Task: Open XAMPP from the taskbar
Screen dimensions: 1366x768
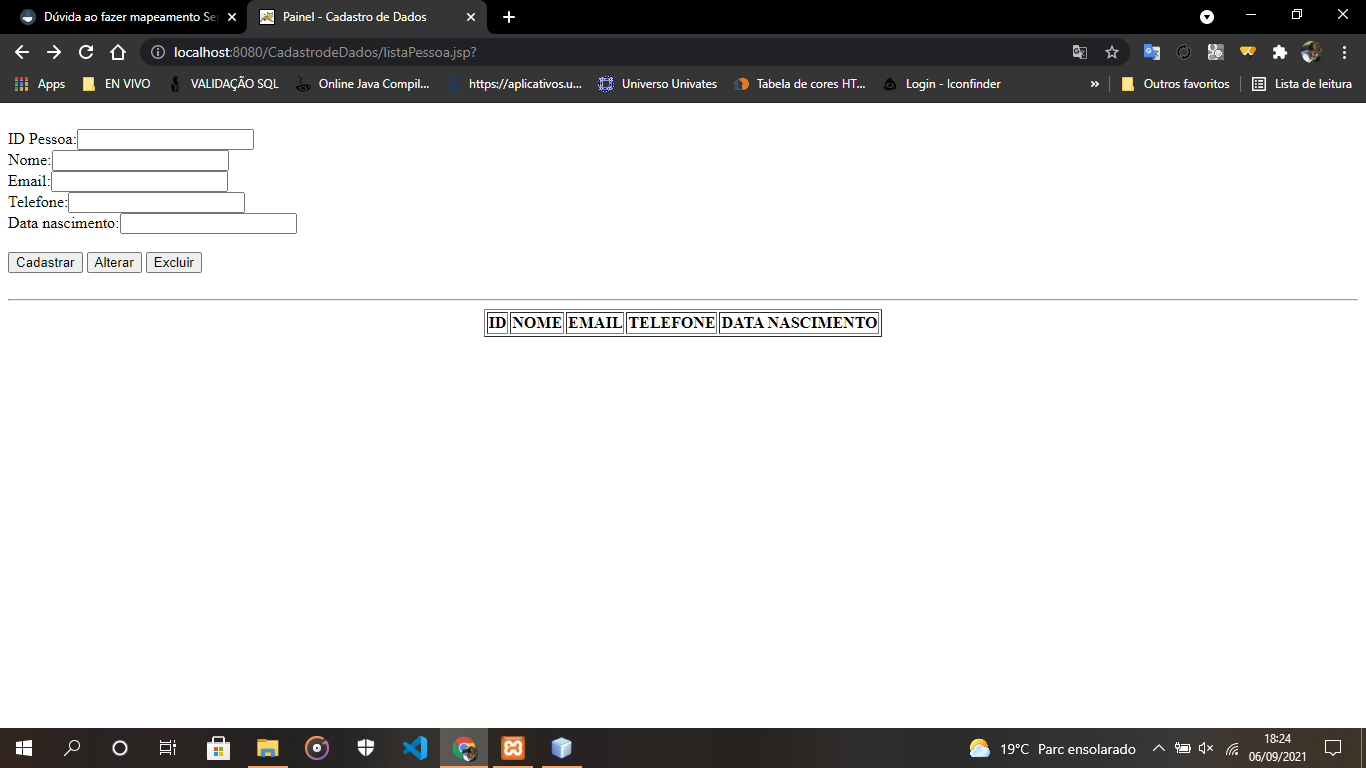Action: click(x=513, y=748)
